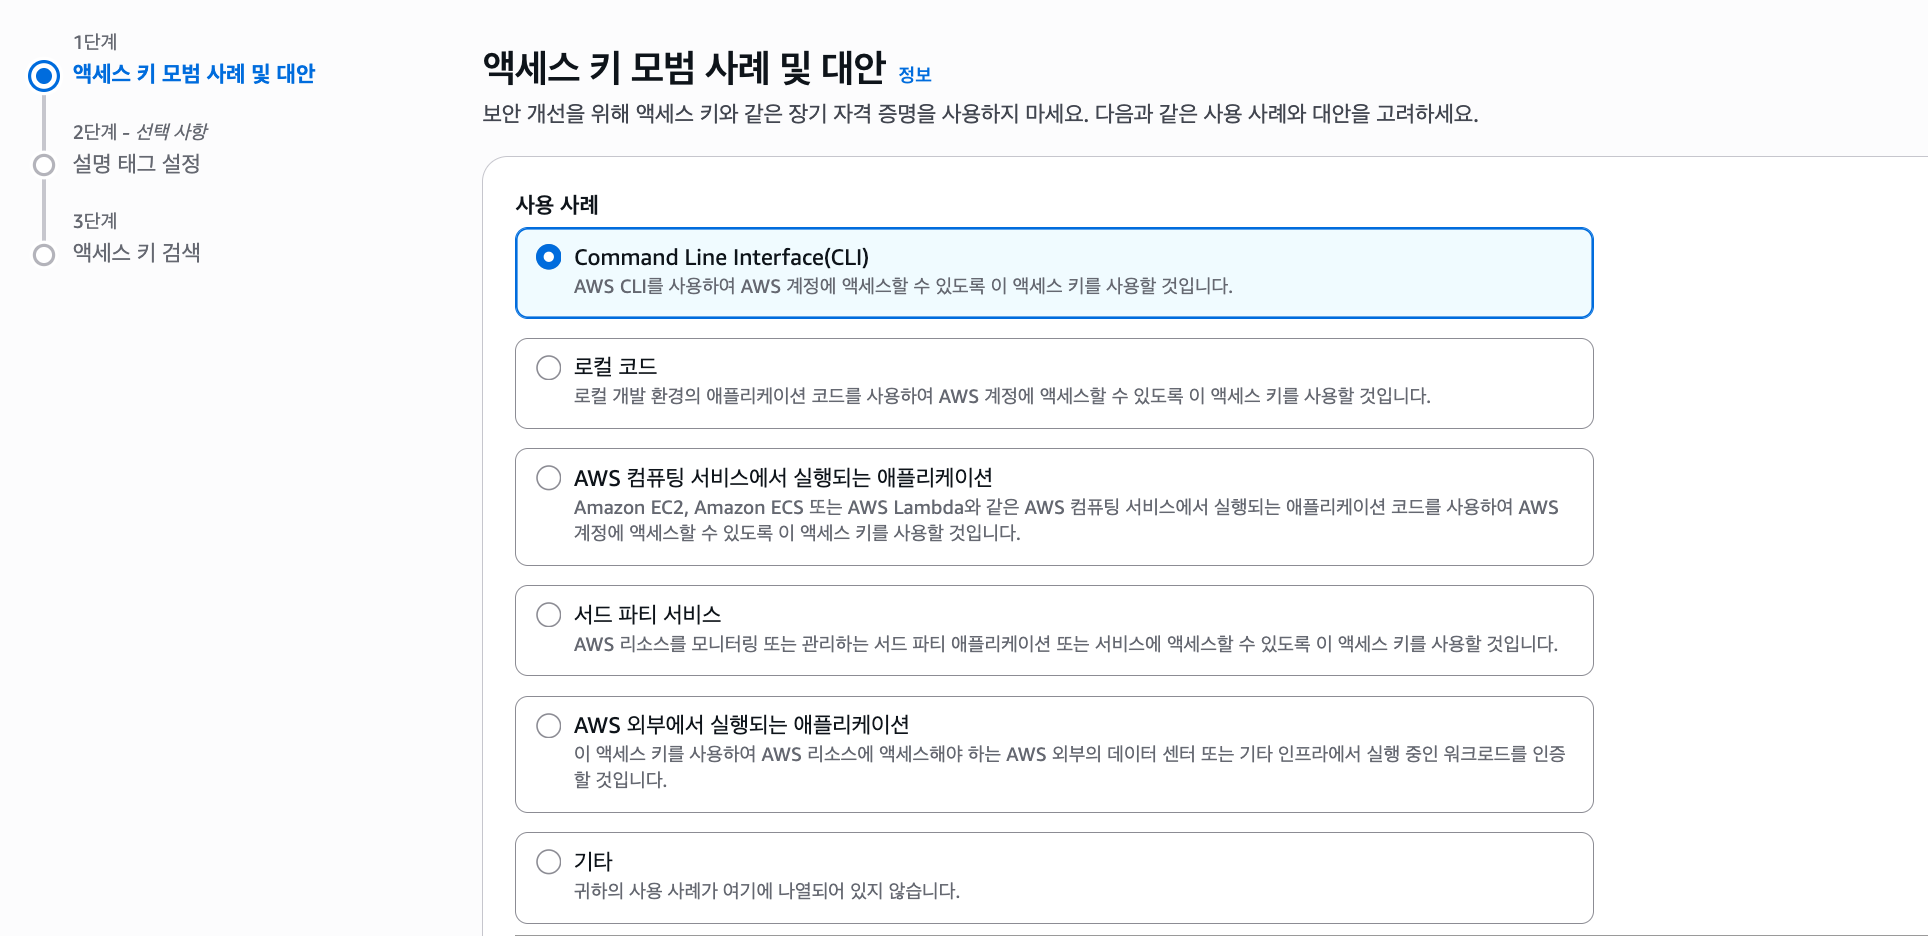This screenshot has height=936, width=1928.
Task: Go to 액세스 키 모범 사례 및 대안 step
Action: 193,74
